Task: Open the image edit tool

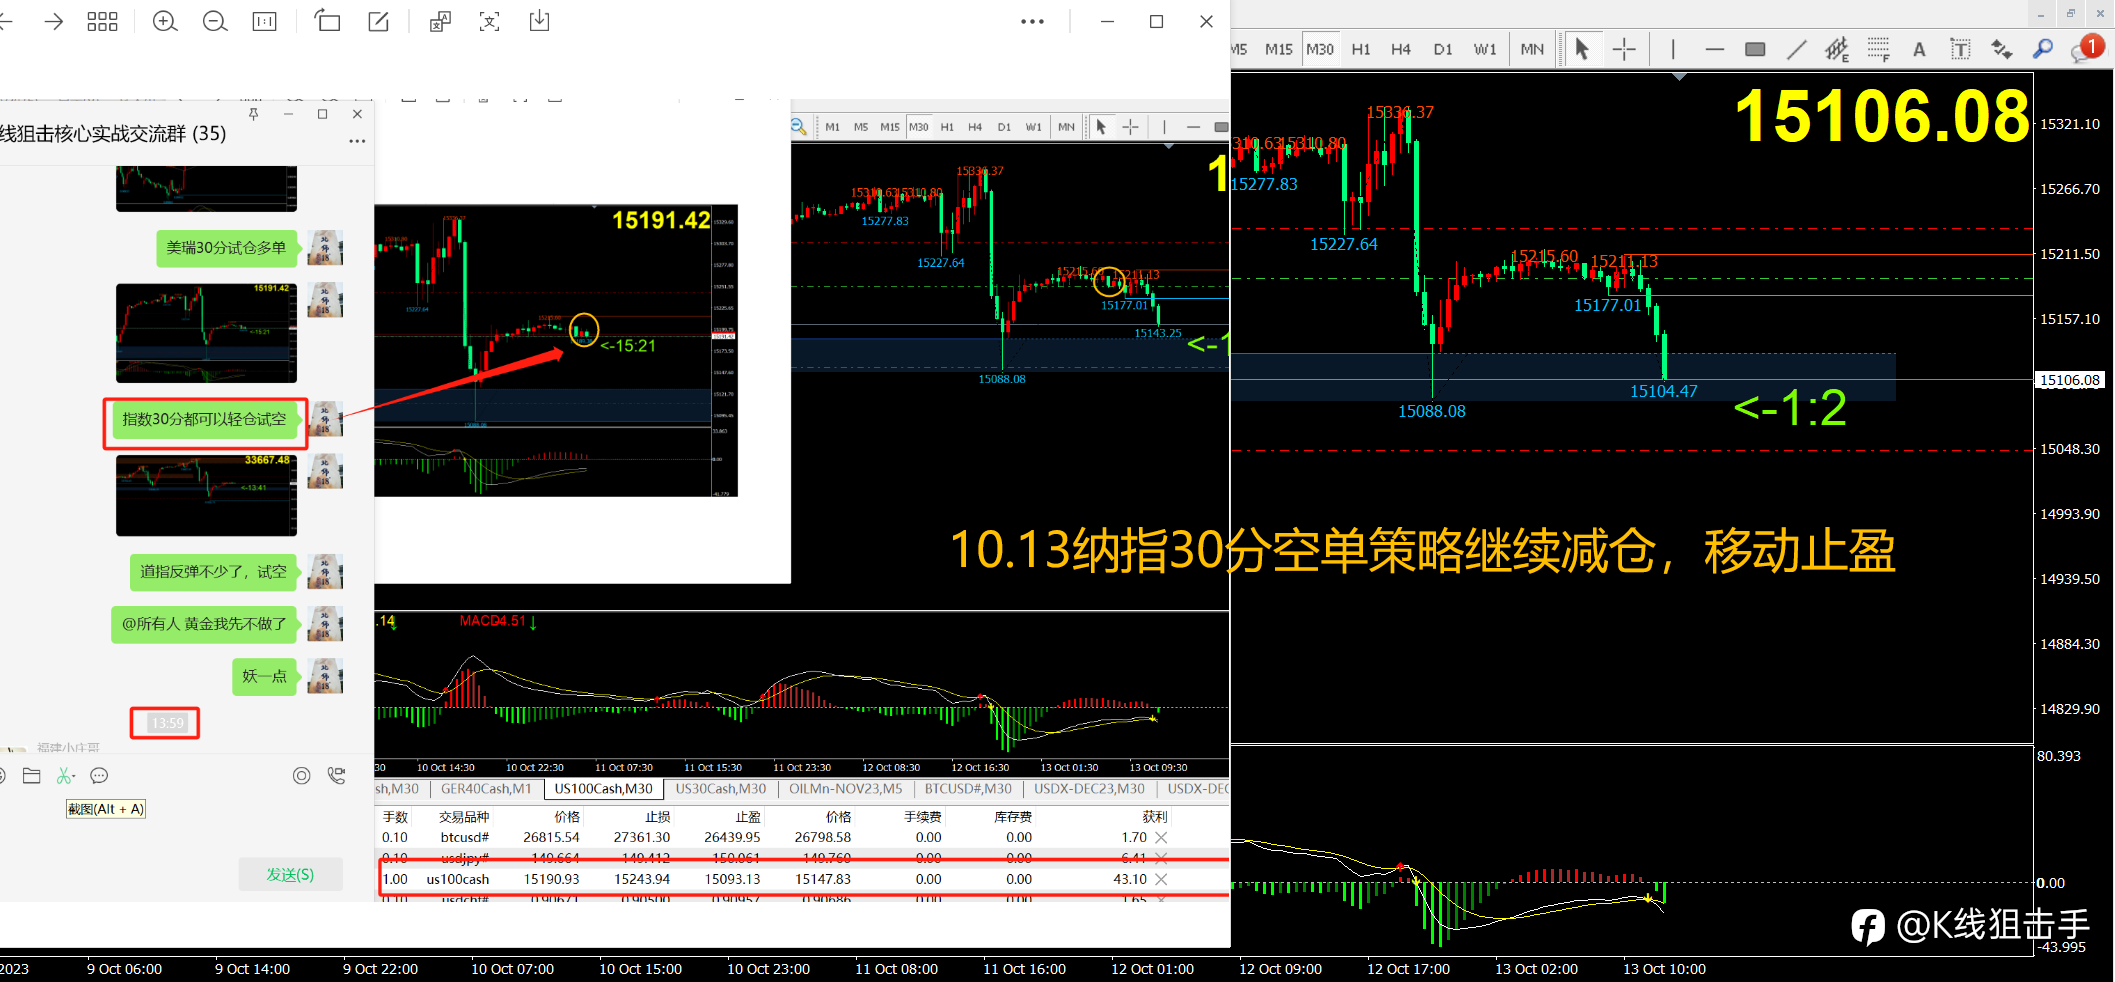Action: point(379,21)
